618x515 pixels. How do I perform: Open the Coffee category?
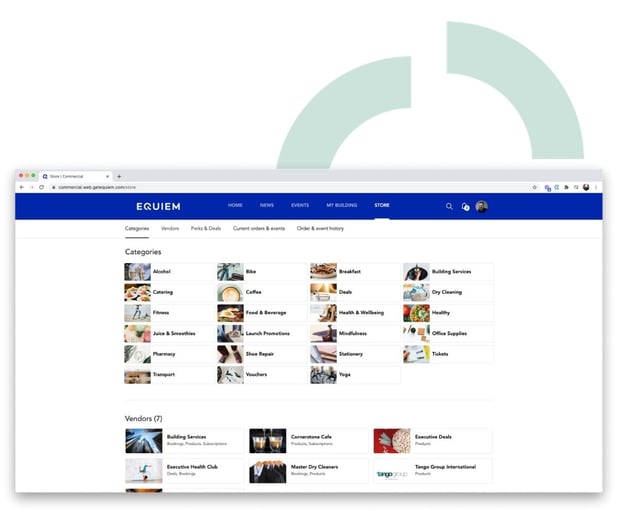(261, 292)
